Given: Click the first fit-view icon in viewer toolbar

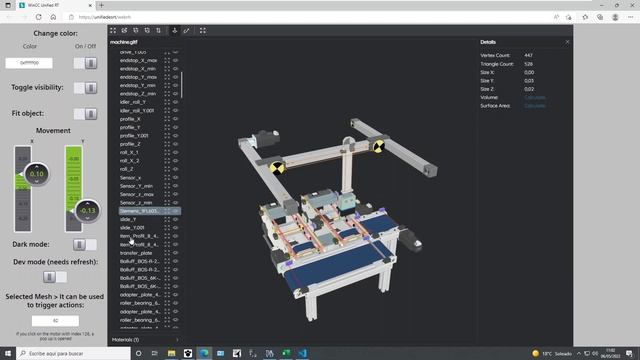Looking at the screenshot, I should [113, 31].
